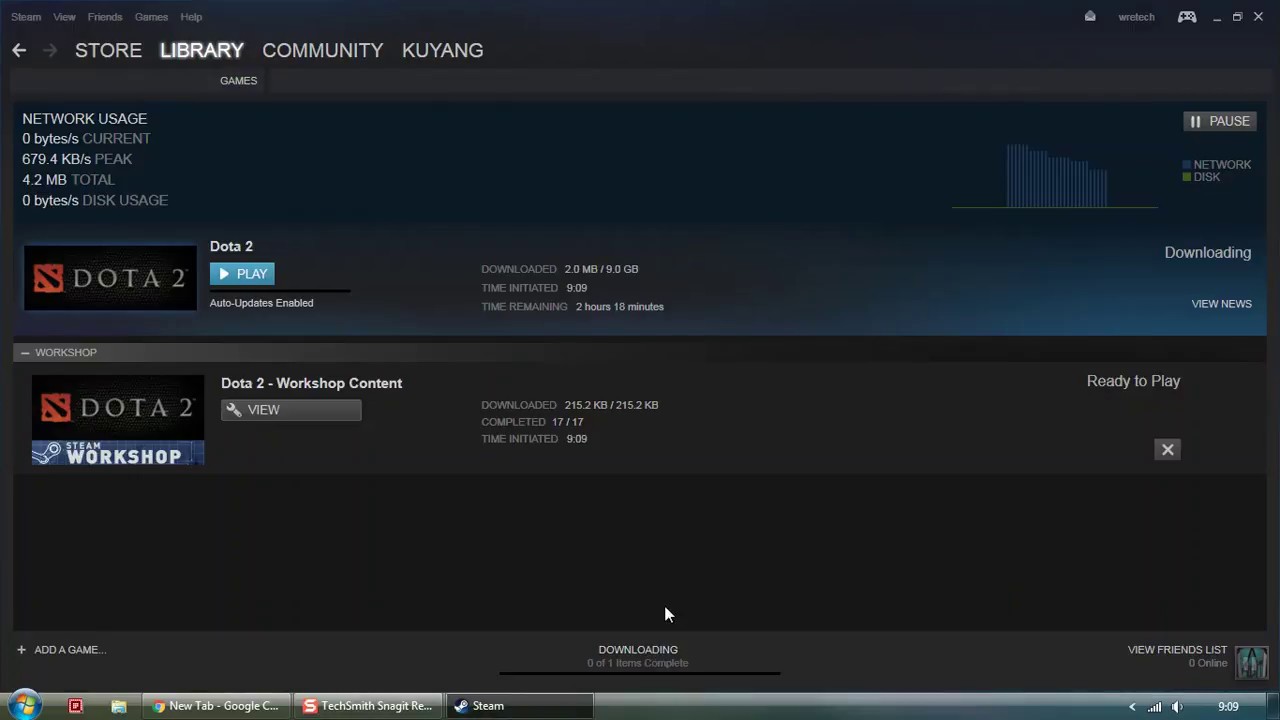Open the View menu
Image resolution: width=1280 pixels, height=720 pixels.
pos(64,17)
